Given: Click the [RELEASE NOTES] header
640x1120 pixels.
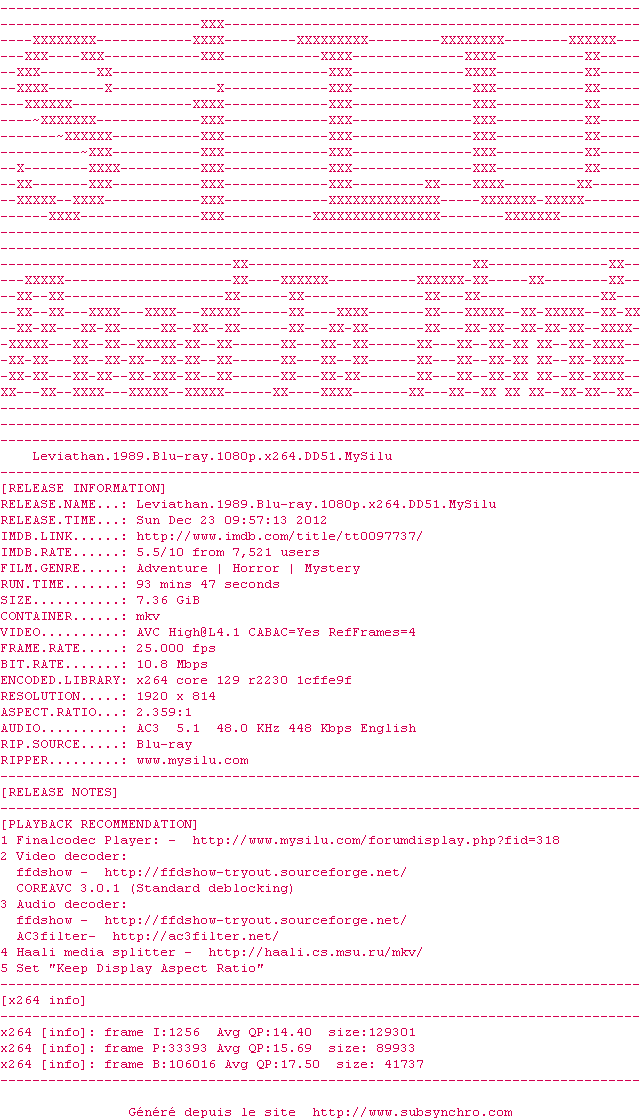Looking at the screenshot, I should tap(59, 792).
